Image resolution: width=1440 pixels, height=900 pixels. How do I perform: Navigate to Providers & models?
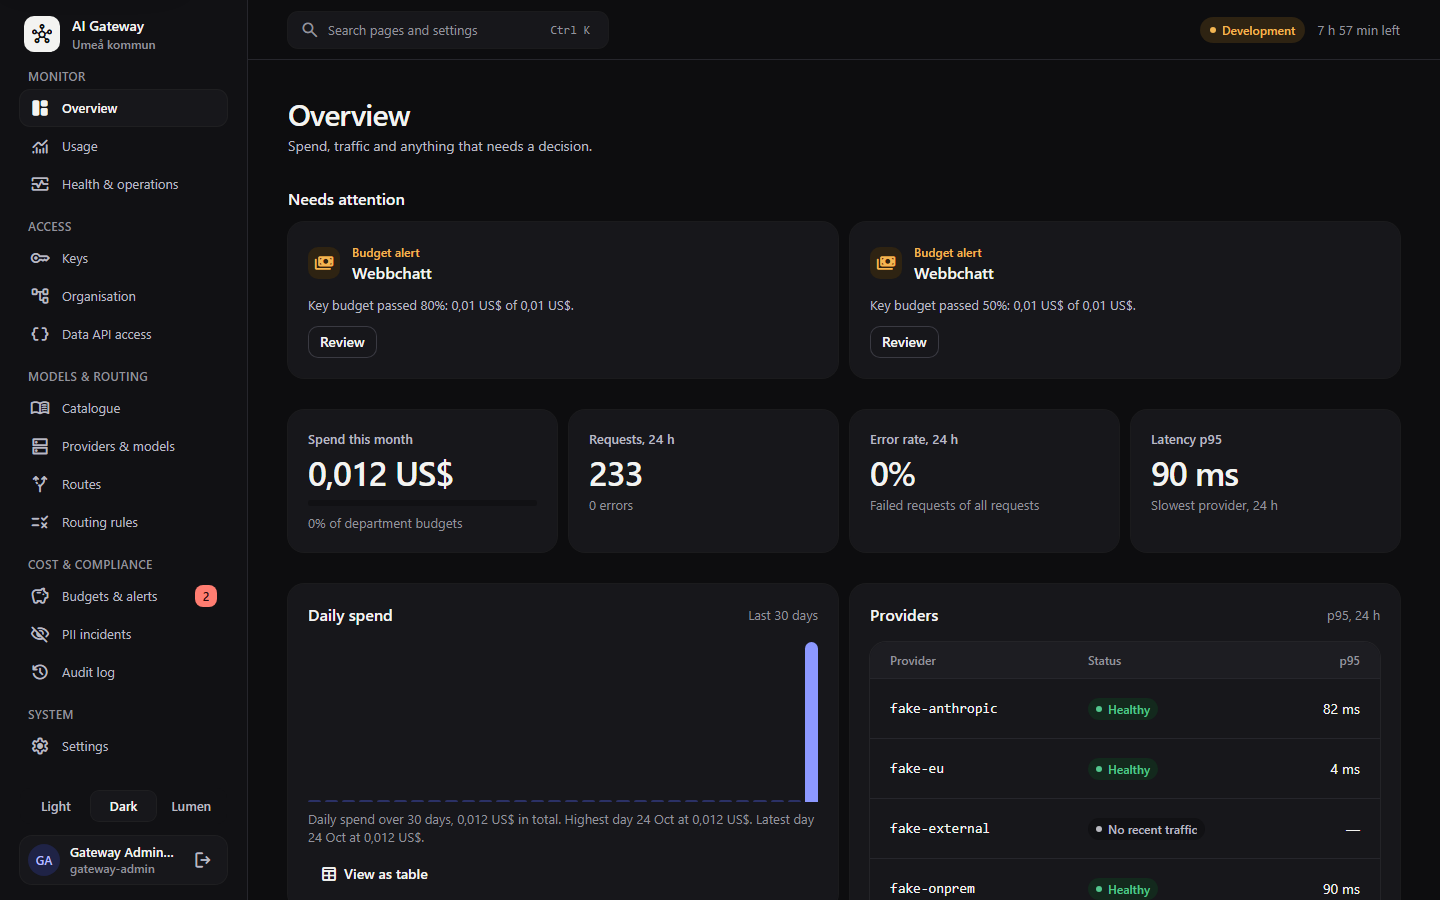[x=123, y=446]
